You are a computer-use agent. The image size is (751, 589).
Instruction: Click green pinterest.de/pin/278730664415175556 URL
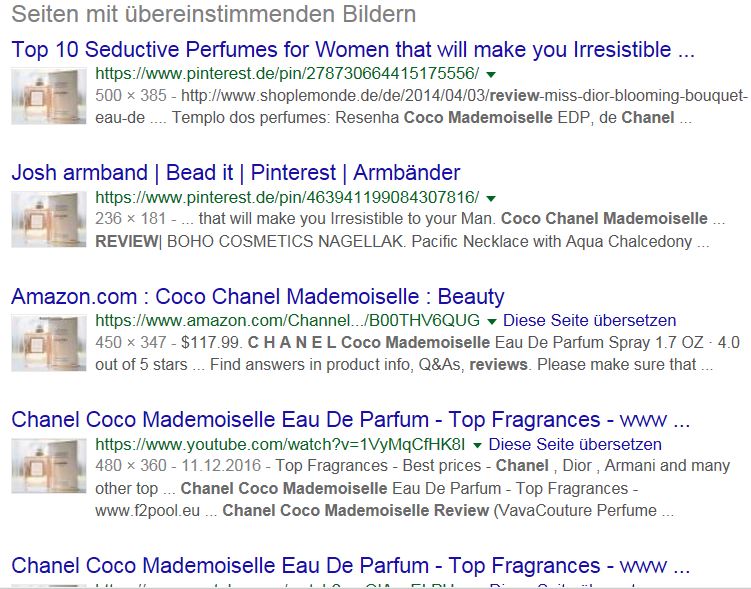[287, 74]
